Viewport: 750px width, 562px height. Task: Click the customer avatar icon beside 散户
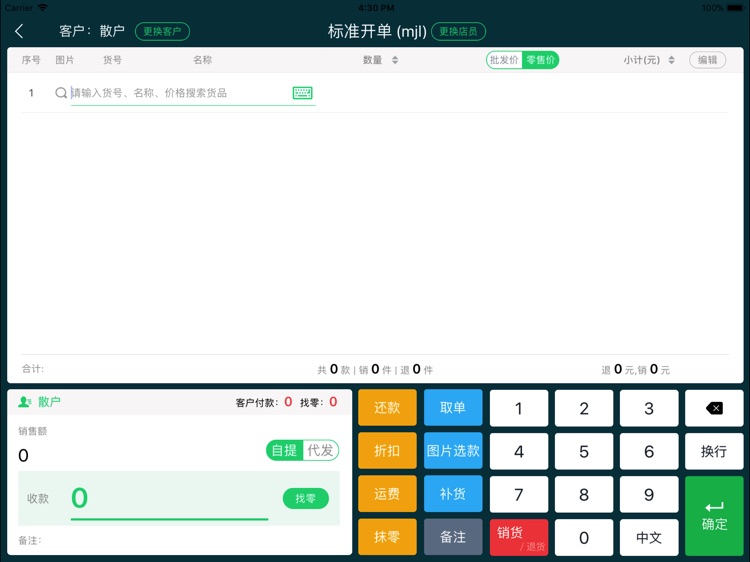24,402
